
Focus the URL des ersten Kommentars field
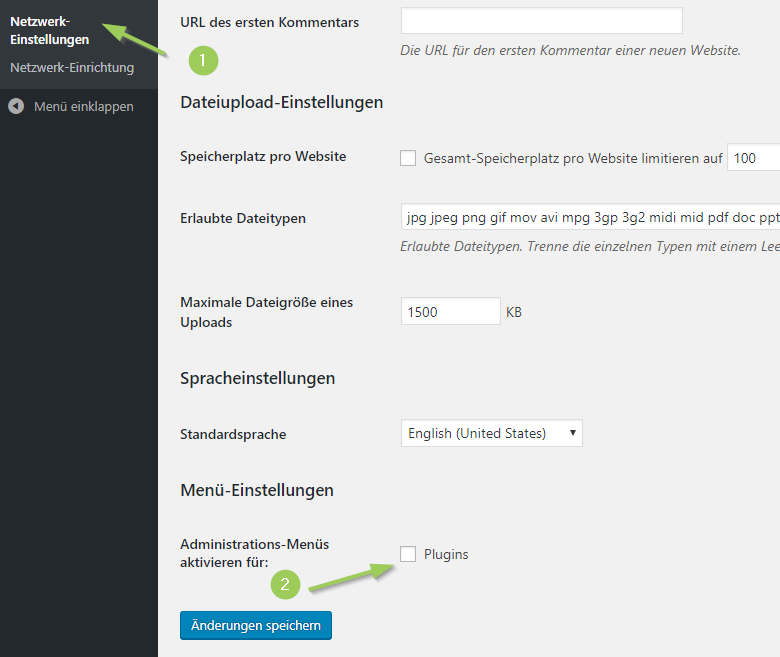(x=542, y=21)
